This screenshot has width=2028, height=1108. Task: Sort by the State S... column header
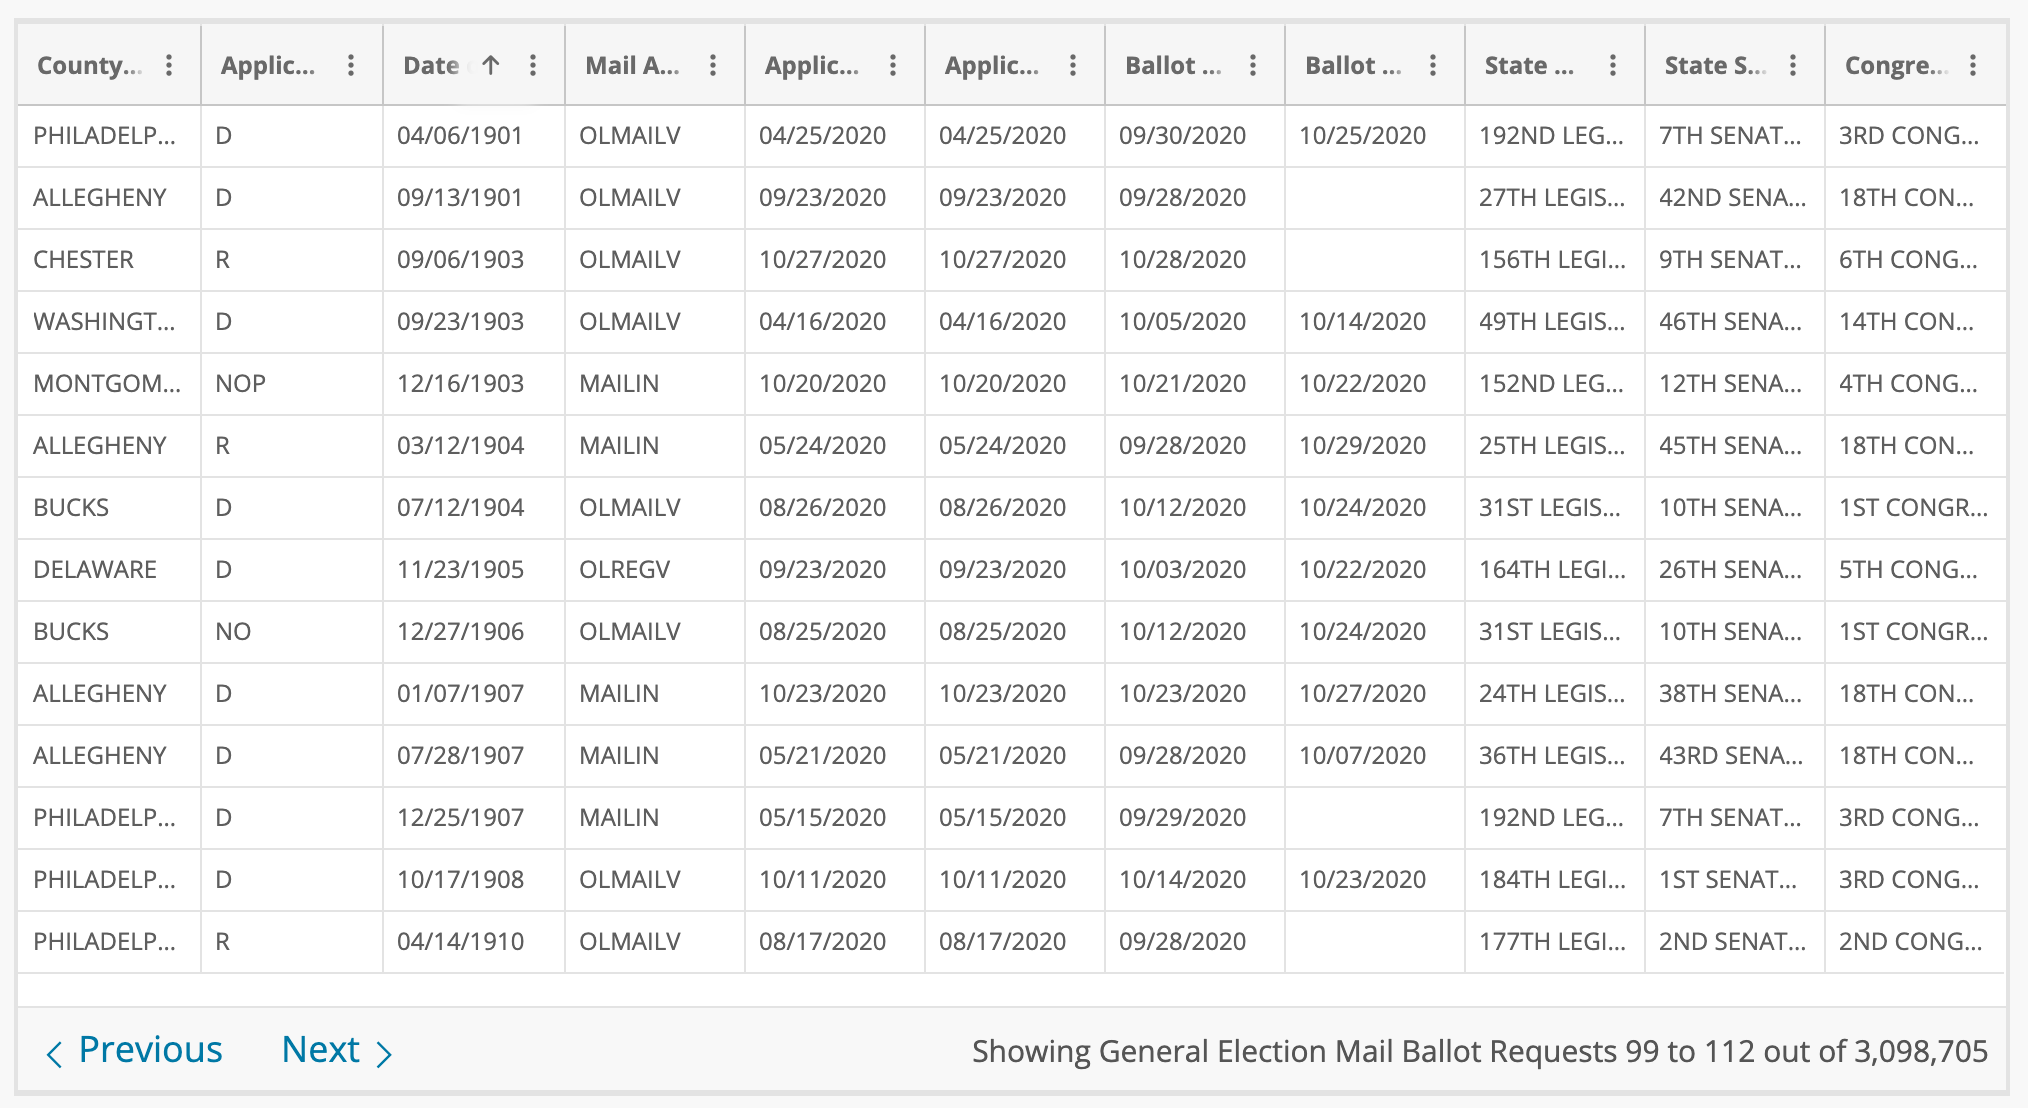coord(1714,66)
